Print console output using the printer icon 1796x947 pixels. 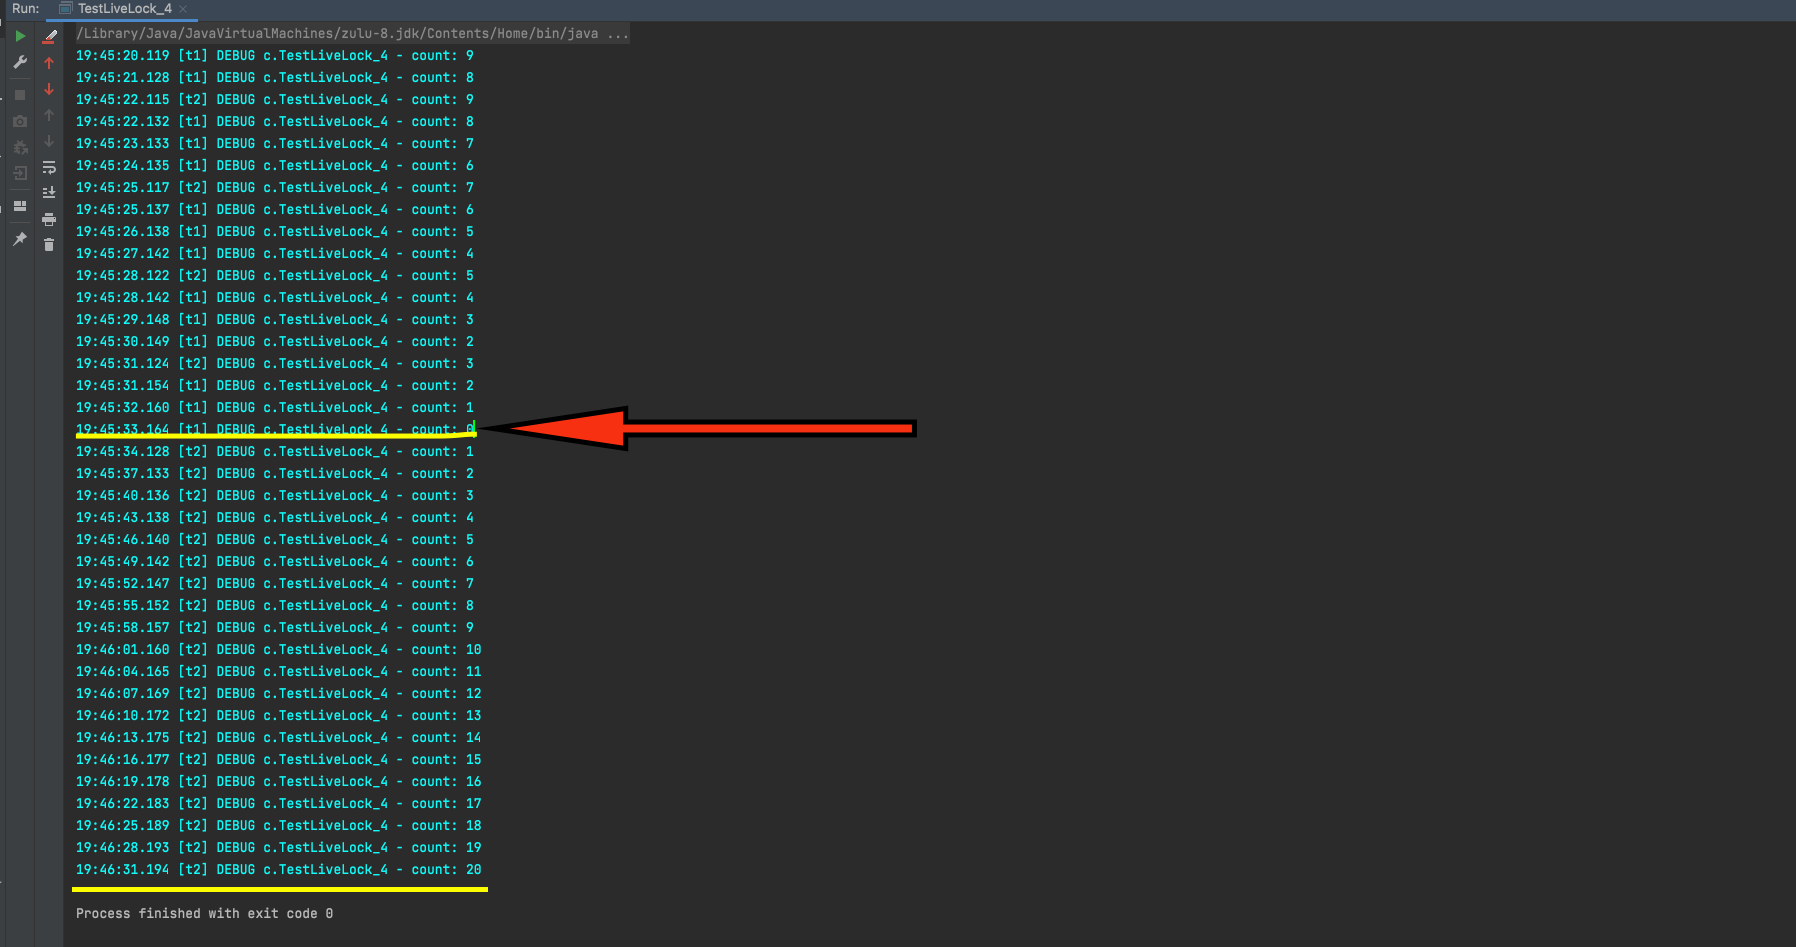[x=49, y=219]
